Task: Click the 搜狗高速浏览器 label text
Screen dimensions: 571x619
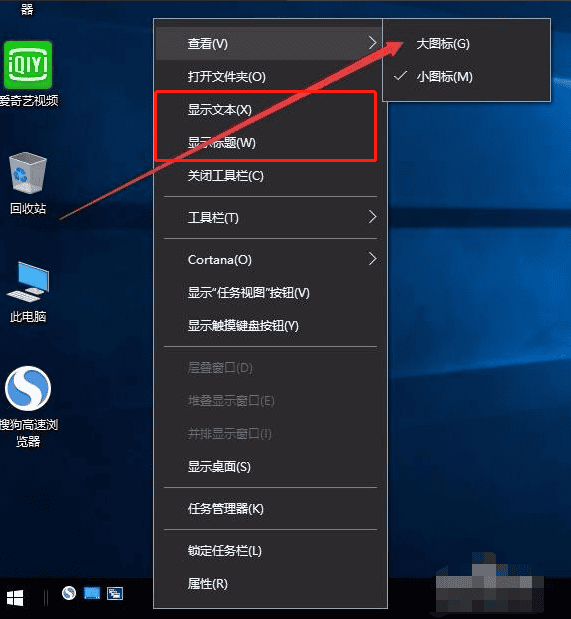Action: tap(29, 433)
